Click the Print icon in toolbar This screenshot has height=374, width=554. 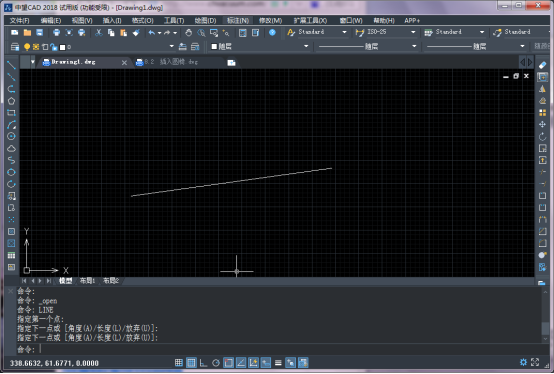(x=56, y=32)
